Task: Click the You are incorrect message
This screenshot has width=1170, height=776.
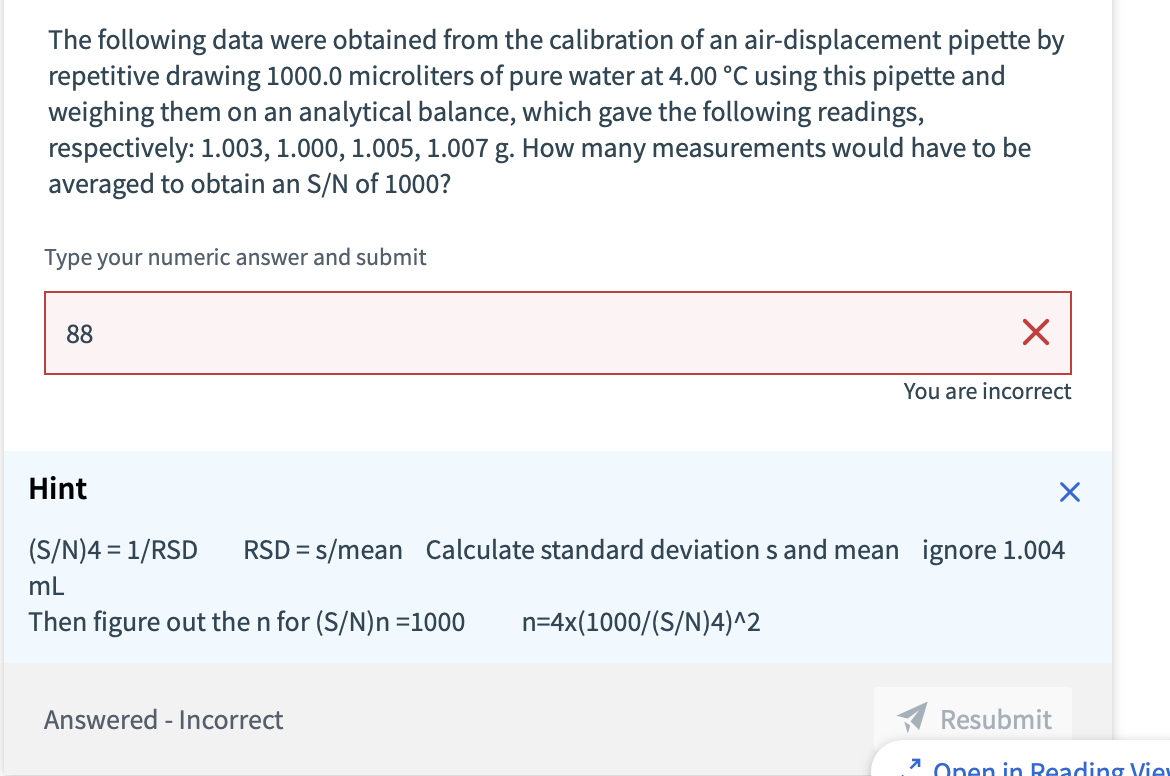Action: [987, 391]
